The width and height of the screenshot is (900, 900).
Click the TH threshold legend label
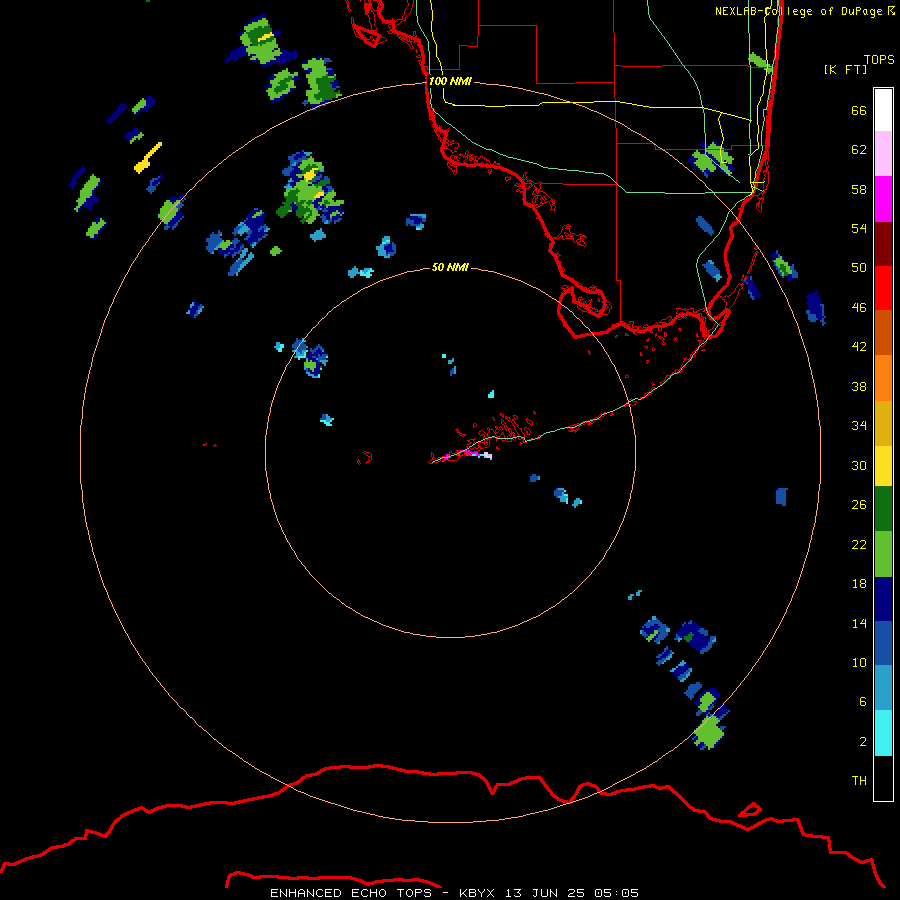(x=859, y=780)
